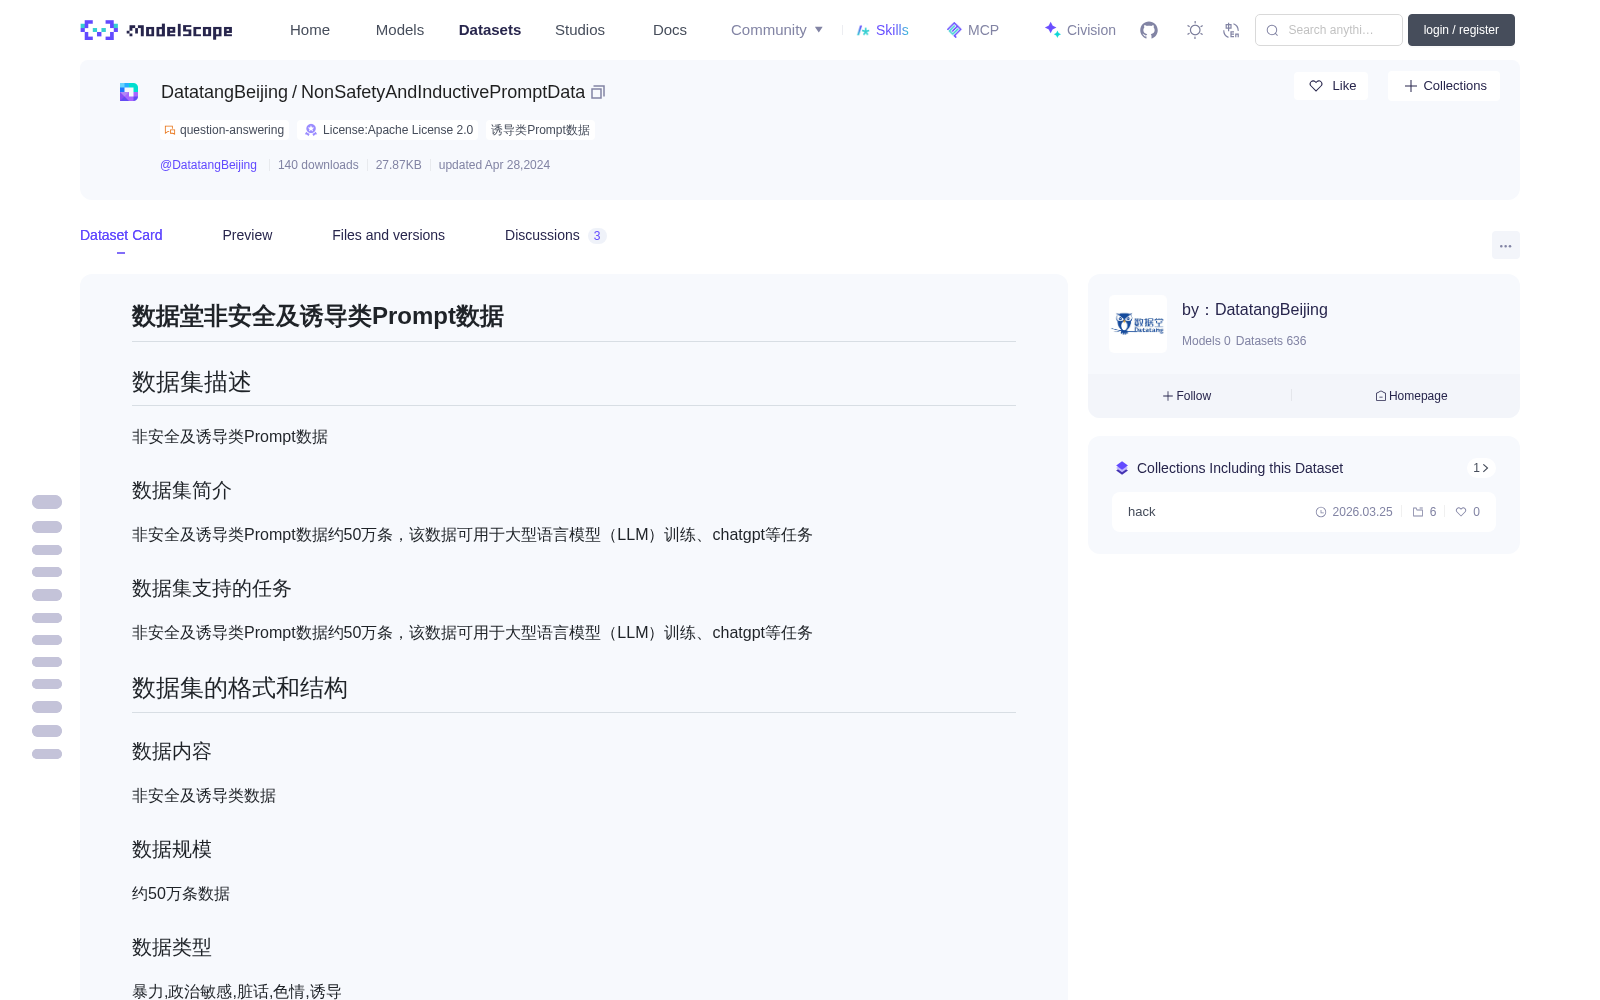This screenshot has height=1000, width=1600.
Task: Click the MCP nav link
Action: click(x=972, y=30)
